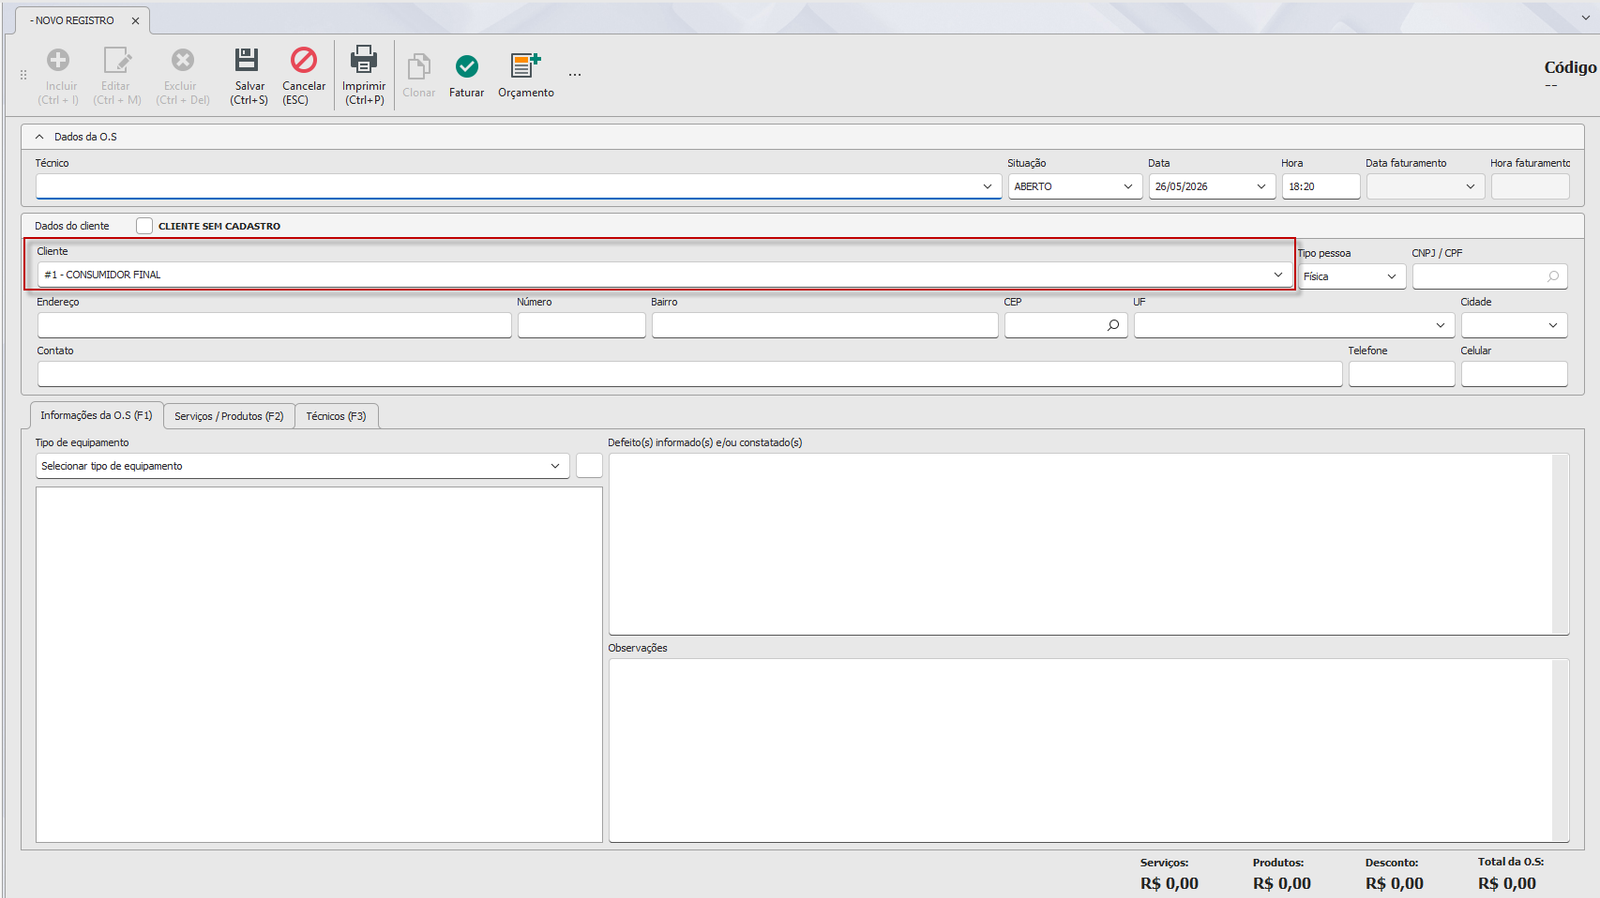Click the Hora time field
The width and height of the screenshot is (1600, 898).
(x=1321, y=187)
